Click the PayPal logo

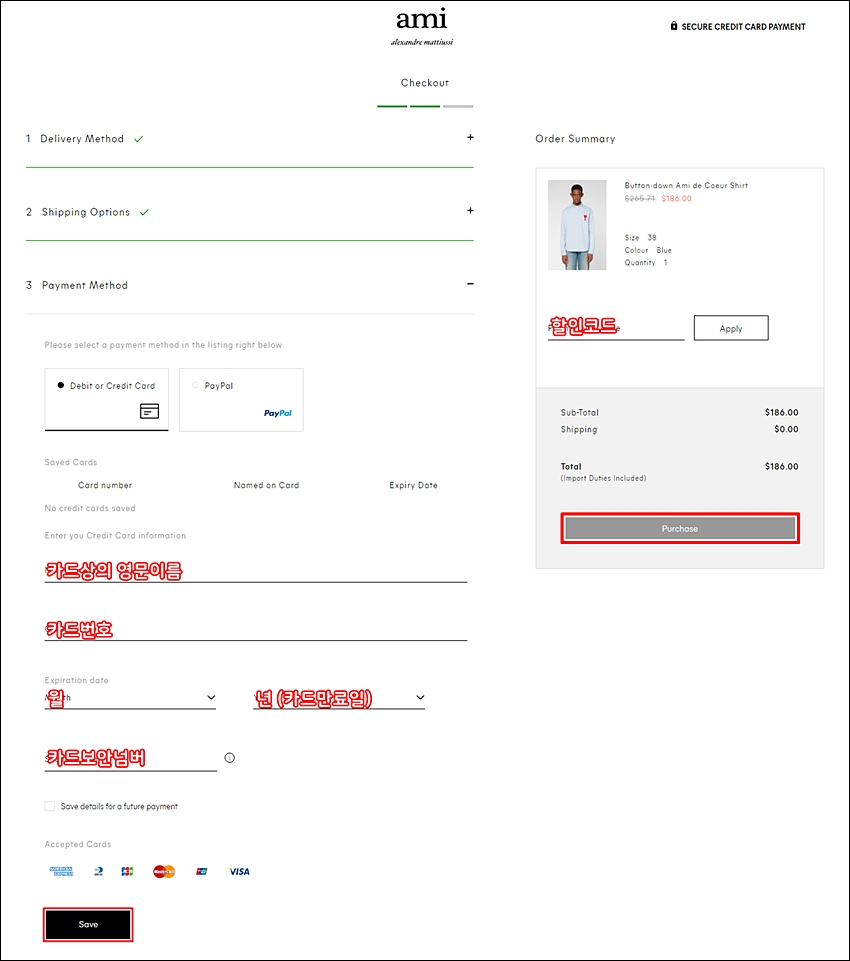[278, 413]
